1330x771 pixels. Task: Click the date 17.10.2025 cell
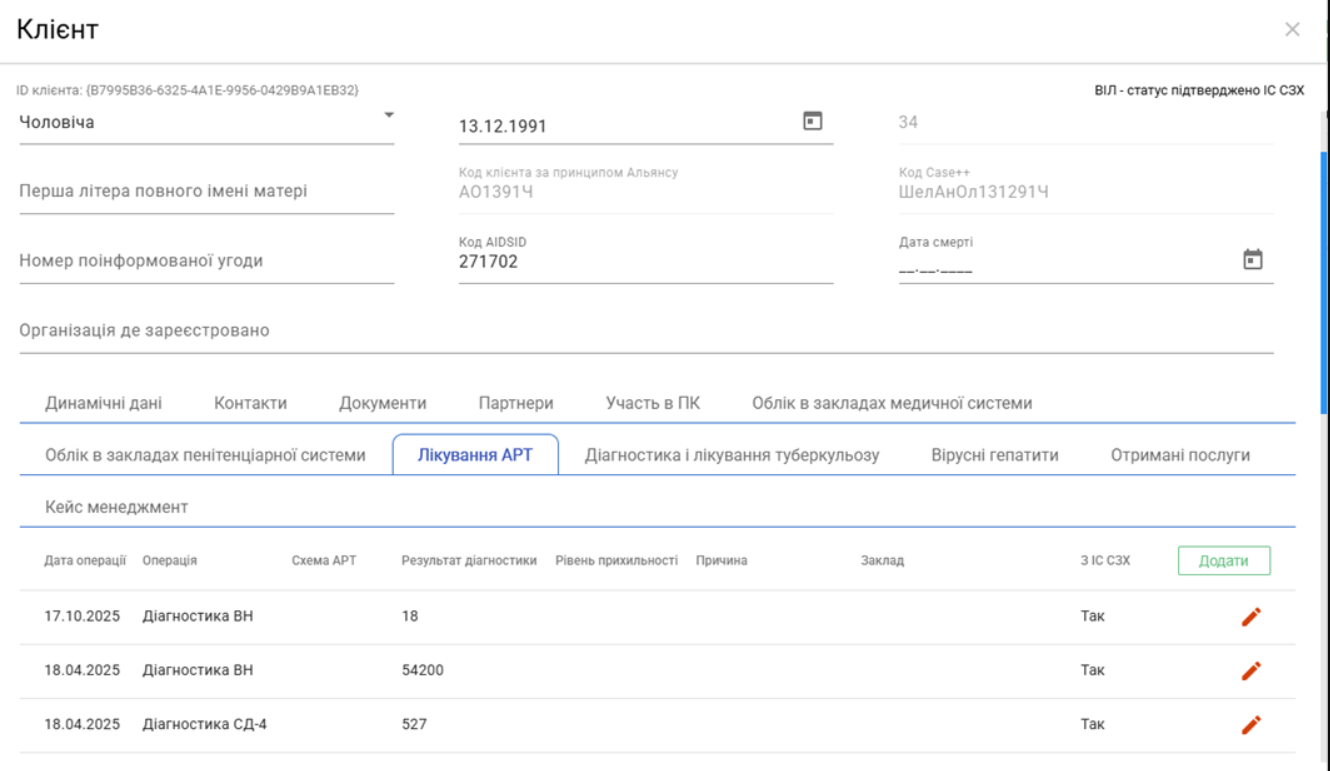click(82, 616)
